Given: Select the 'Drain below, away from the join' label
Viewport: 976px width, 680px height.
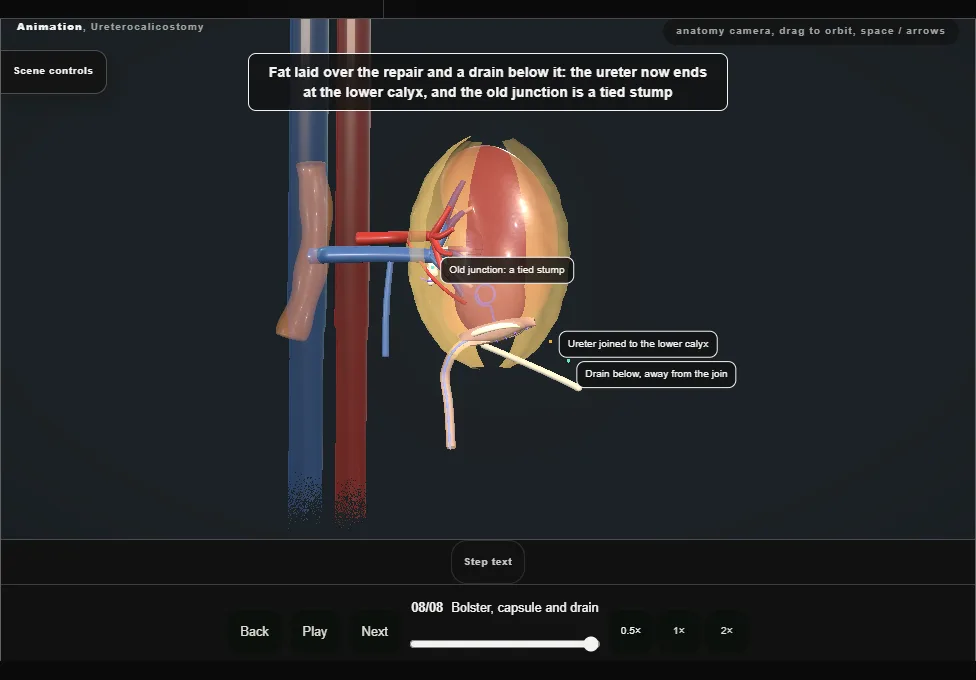Looking at the screenshot, I should [x=656, y=374].
